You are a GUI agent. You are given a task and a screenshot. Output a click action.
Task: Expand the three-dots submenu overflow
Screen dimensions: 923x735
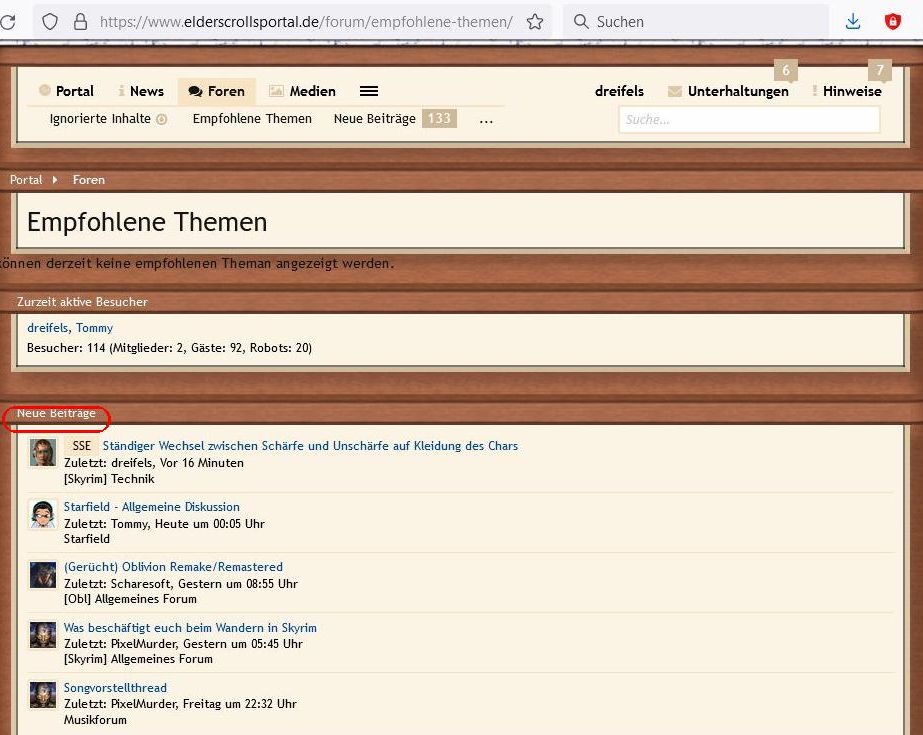(x=486, y=119)
